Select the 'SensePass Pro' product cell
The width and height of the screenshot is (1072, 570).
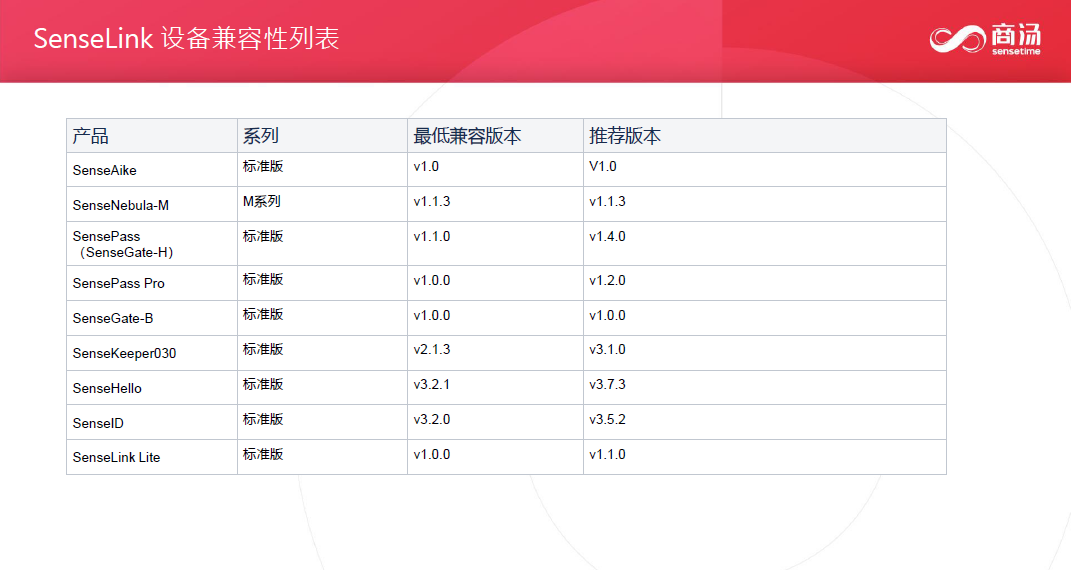point(152,283)
